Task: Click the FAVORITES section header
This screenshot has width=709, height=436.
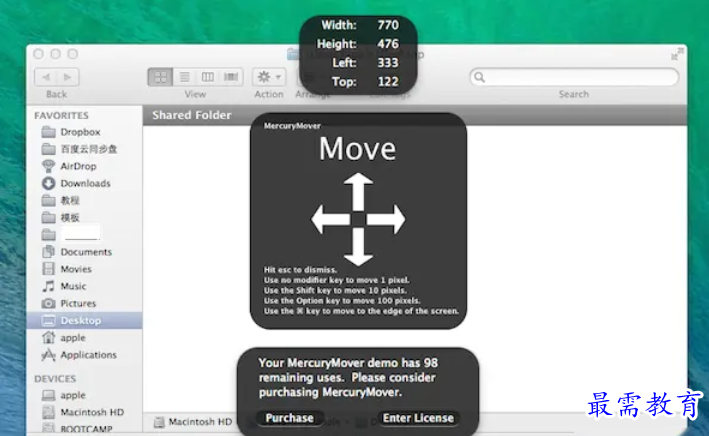Action: pos(61,116)
